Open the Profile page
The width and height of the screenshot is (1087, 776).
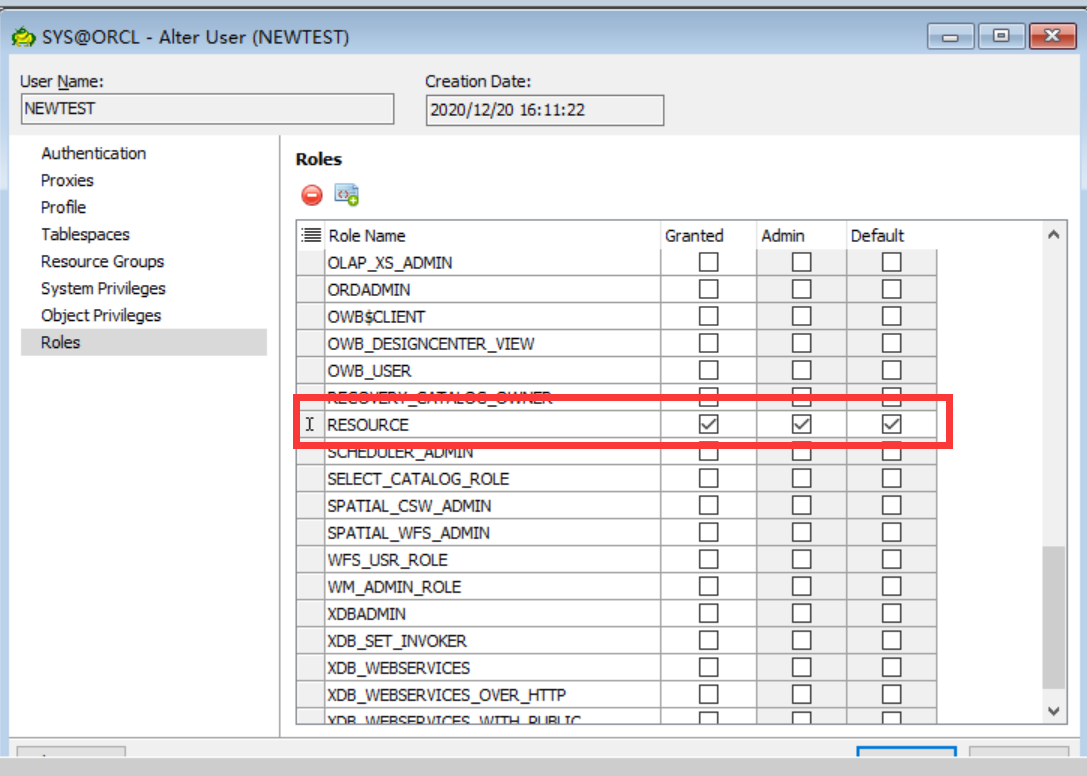click(x=63, y=207)
